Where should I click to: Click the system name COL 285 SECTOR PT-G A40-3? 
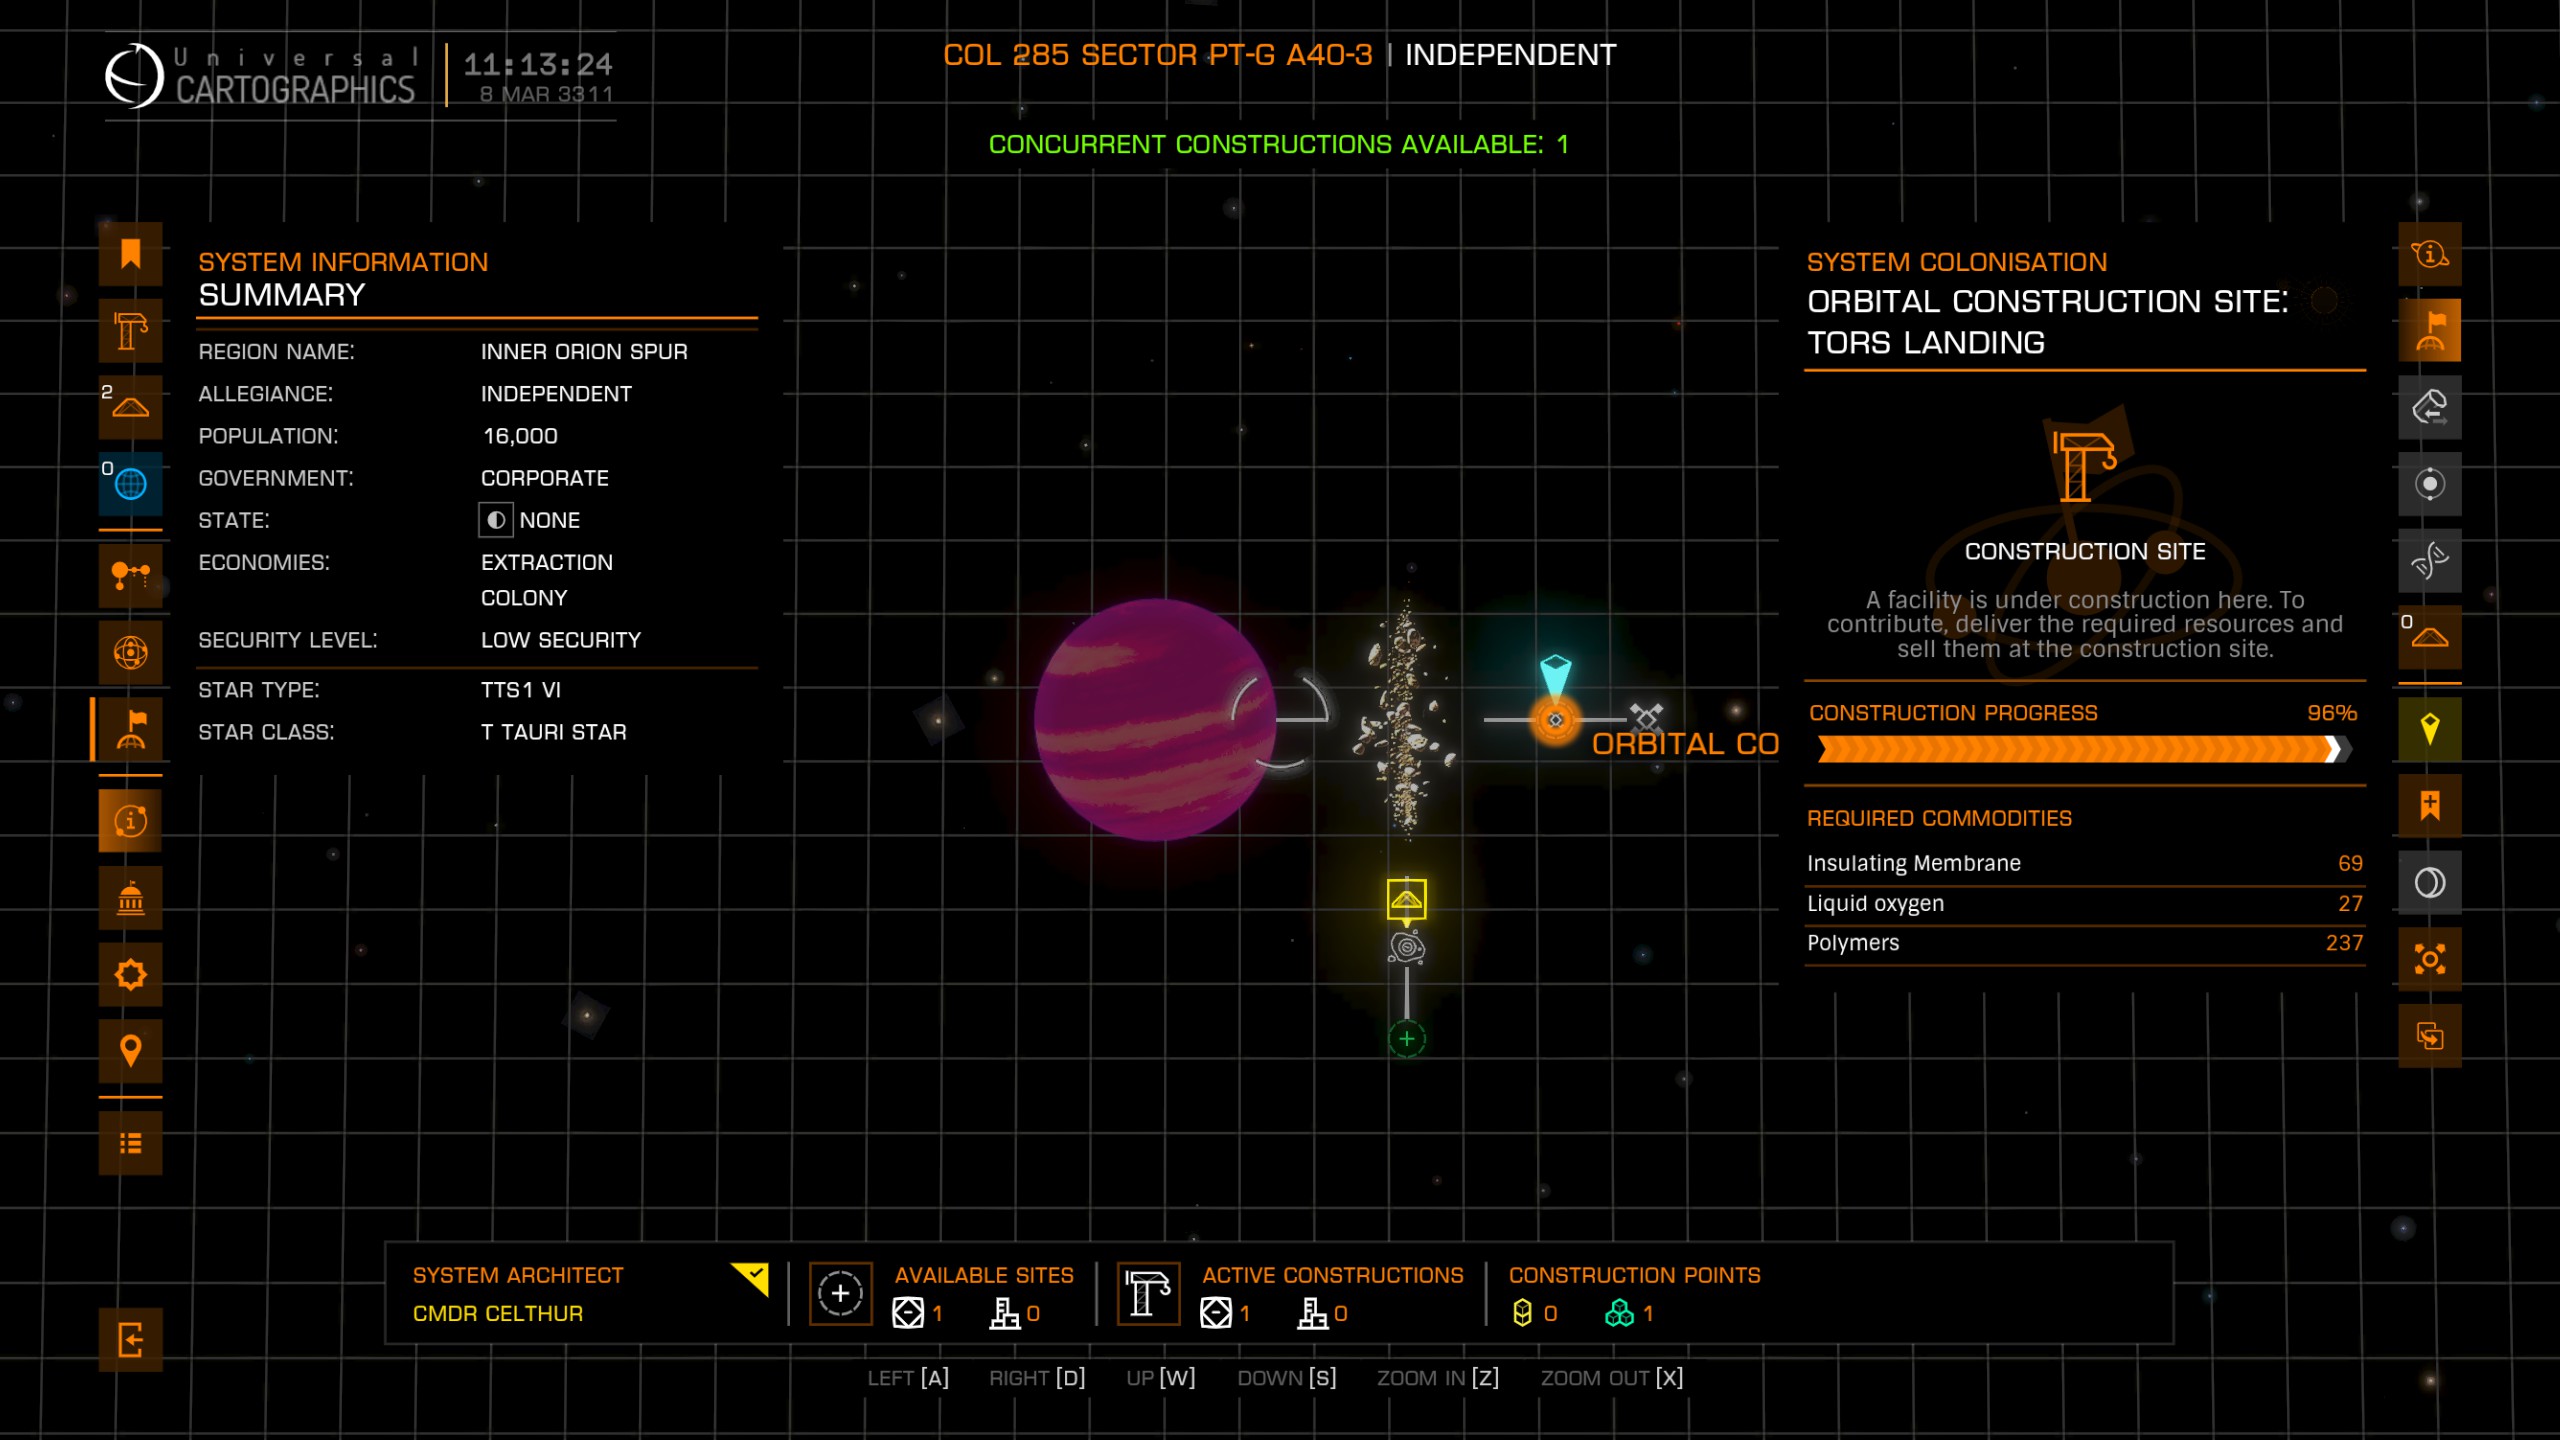tap(1157, 55)
